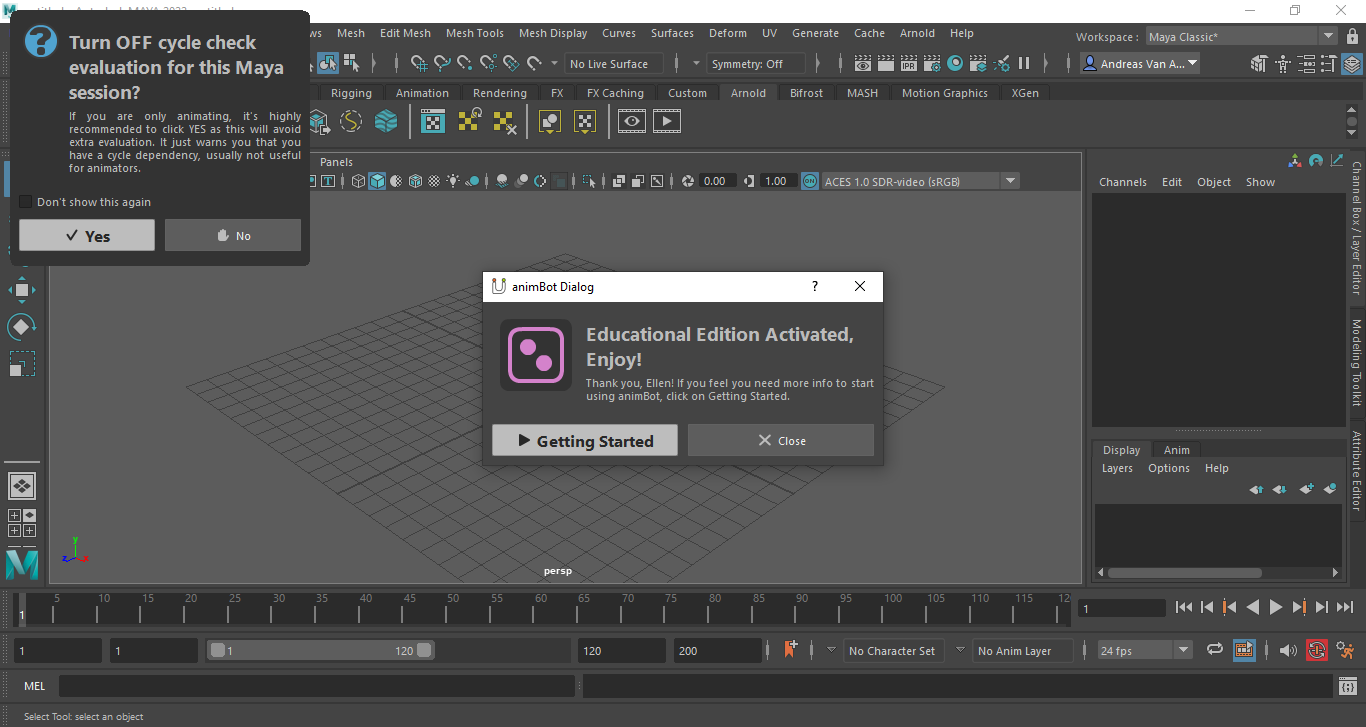Open the No Anim Layer dropdown arrow
1366x727 pixels.
pos(960,650)
